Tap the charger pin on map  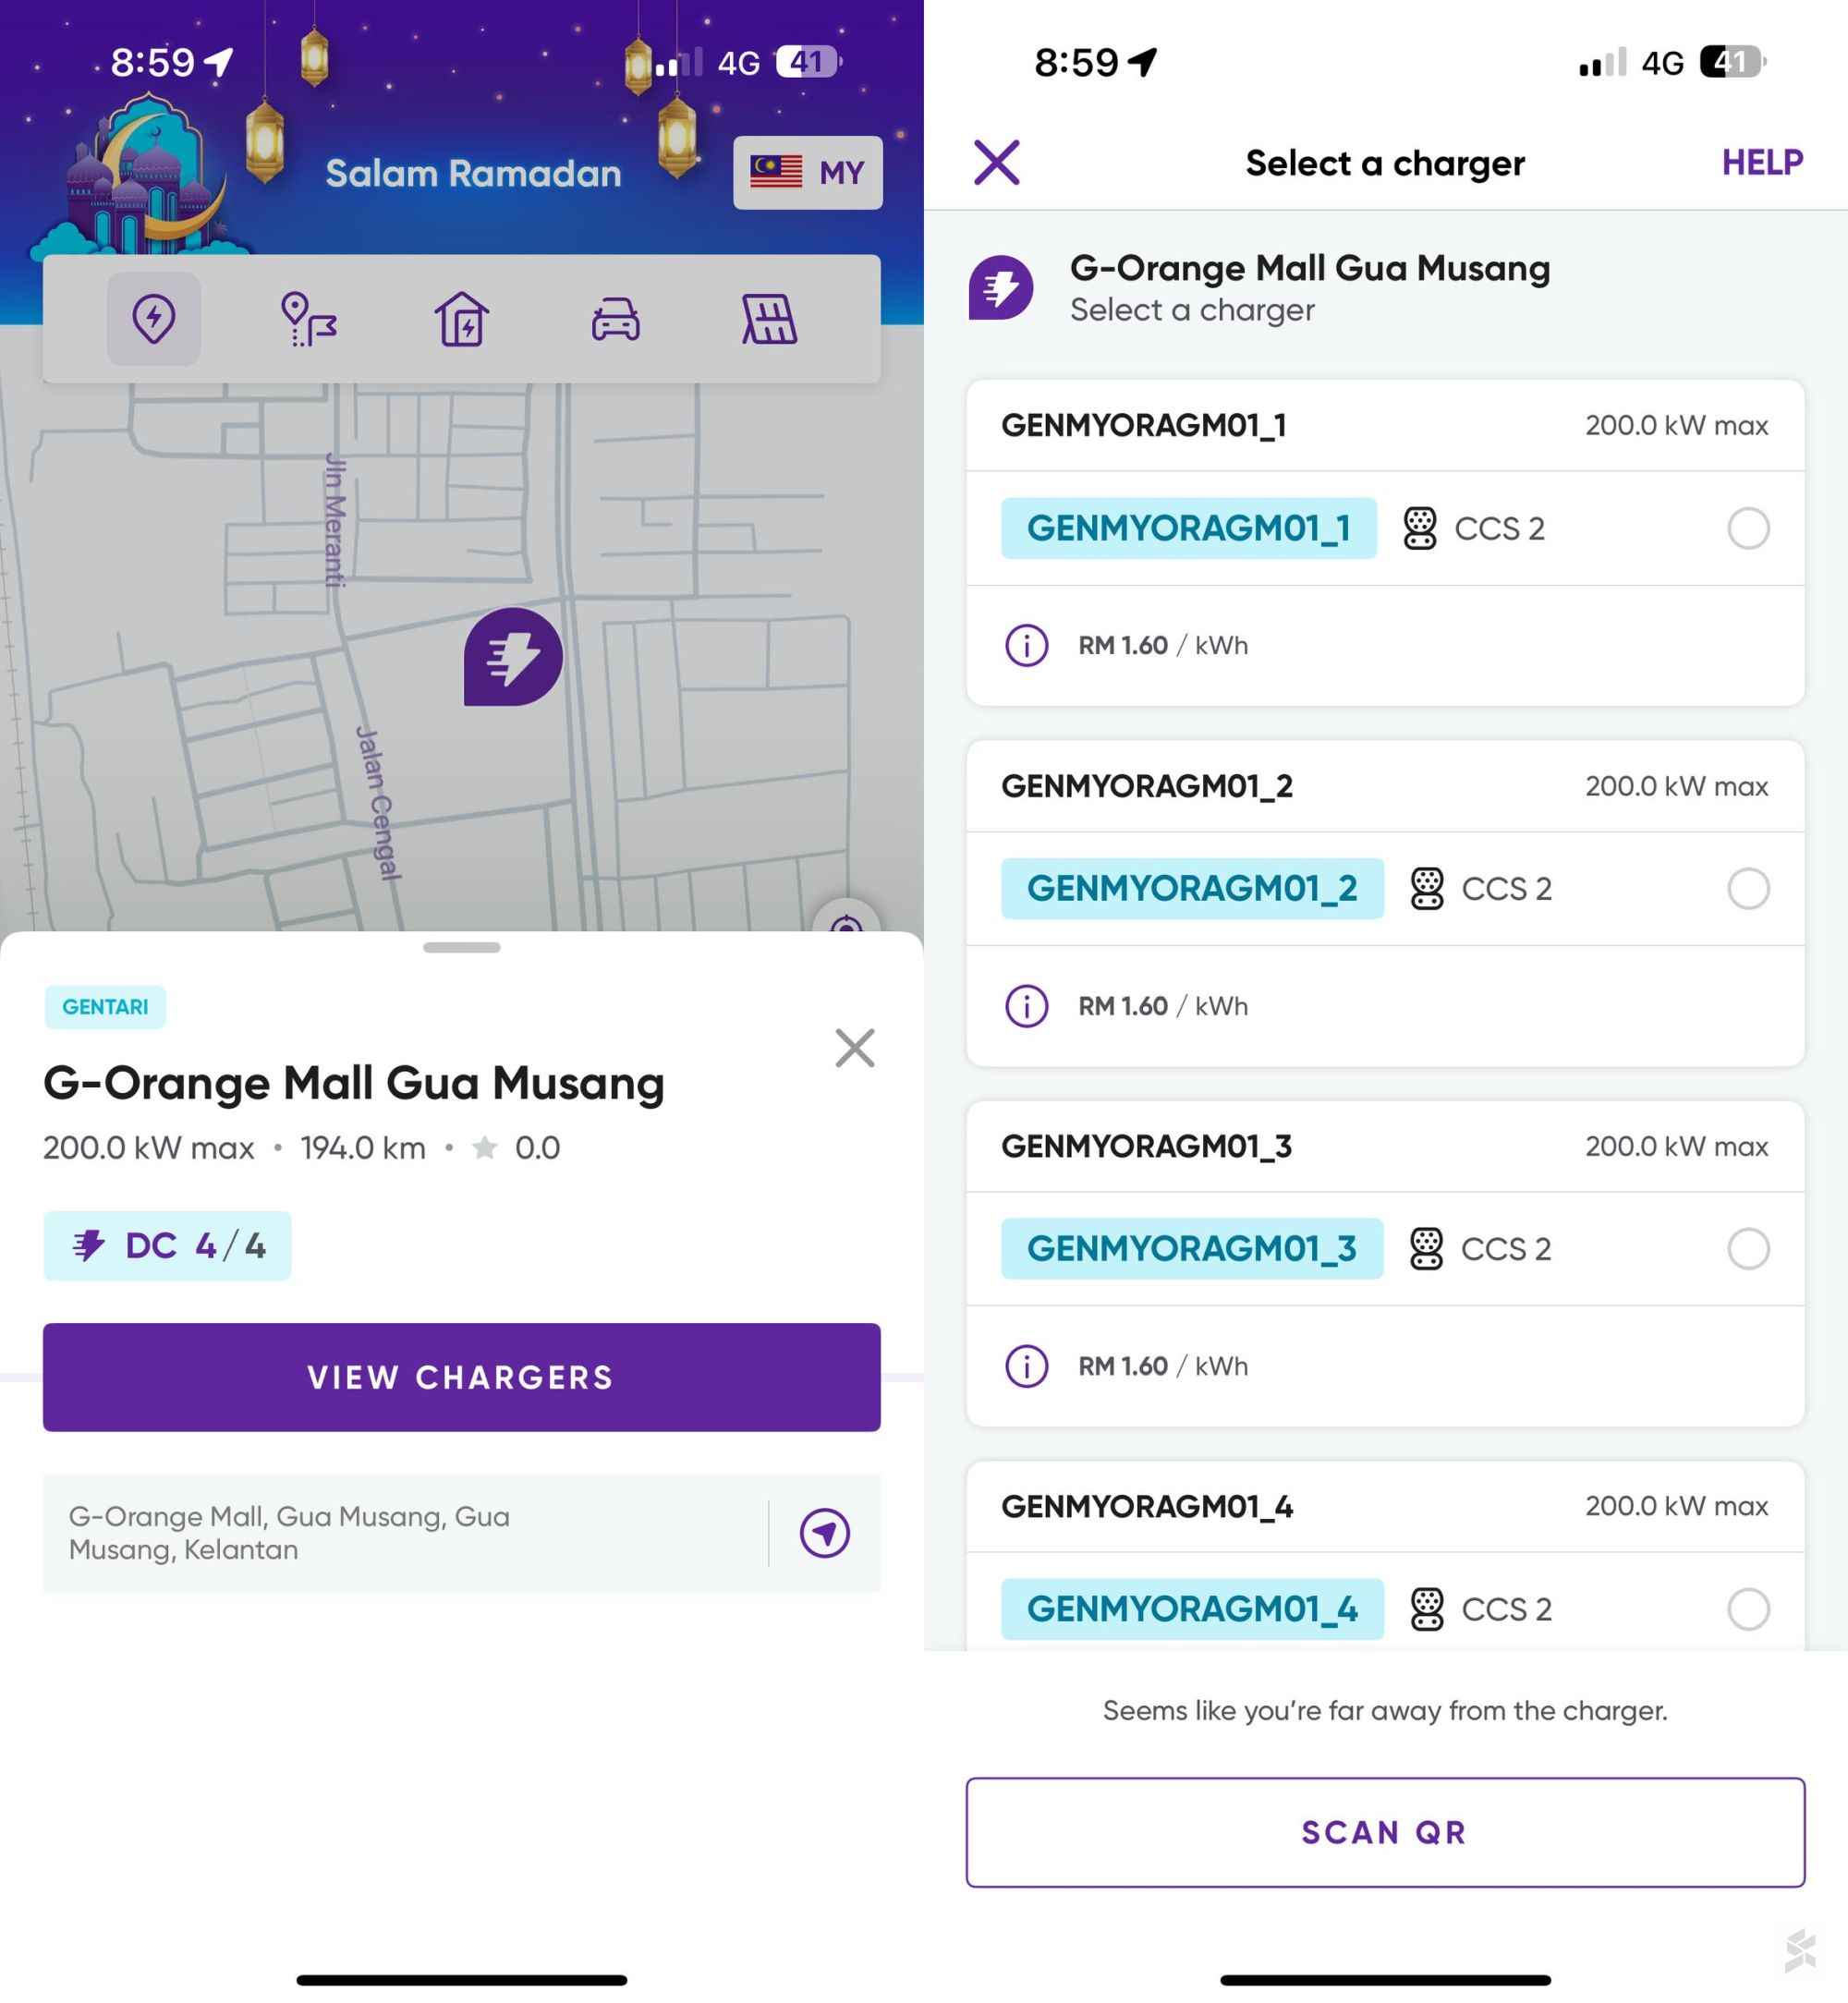513,657
